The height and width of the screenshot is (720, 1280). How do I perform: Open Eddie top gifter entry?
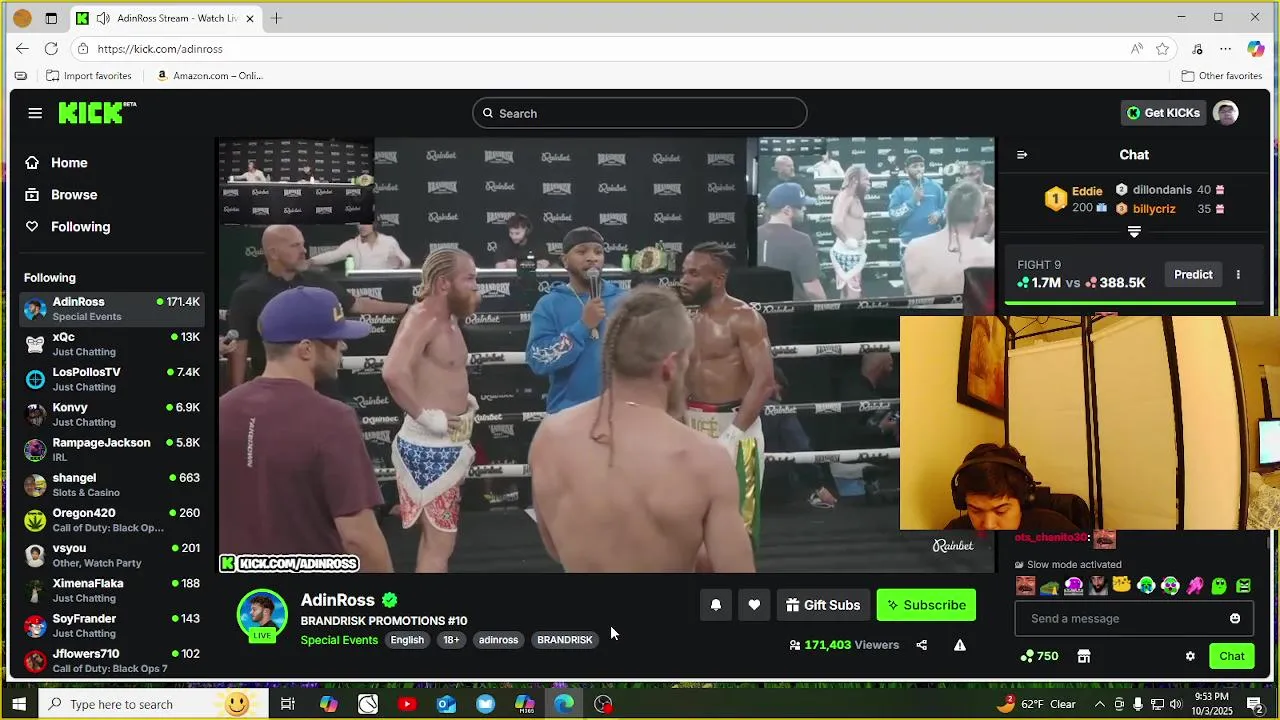[x=1076, y=199]
